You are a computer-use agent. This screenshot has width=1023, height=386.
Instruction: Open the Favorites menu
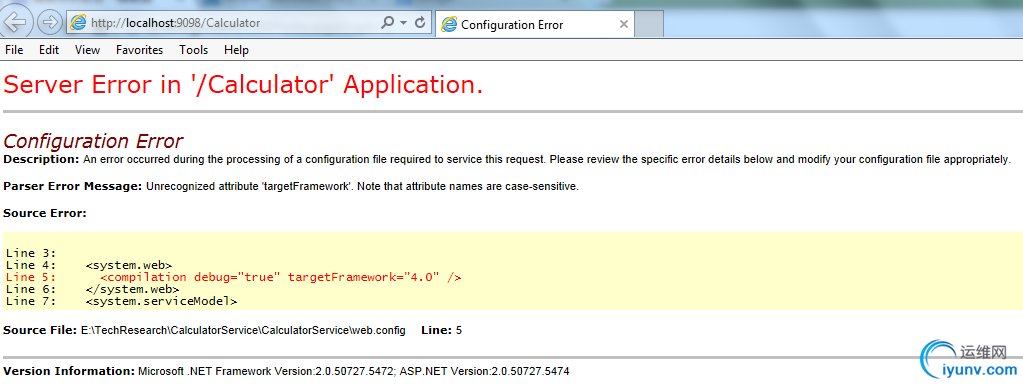click(x=140, y=50)
